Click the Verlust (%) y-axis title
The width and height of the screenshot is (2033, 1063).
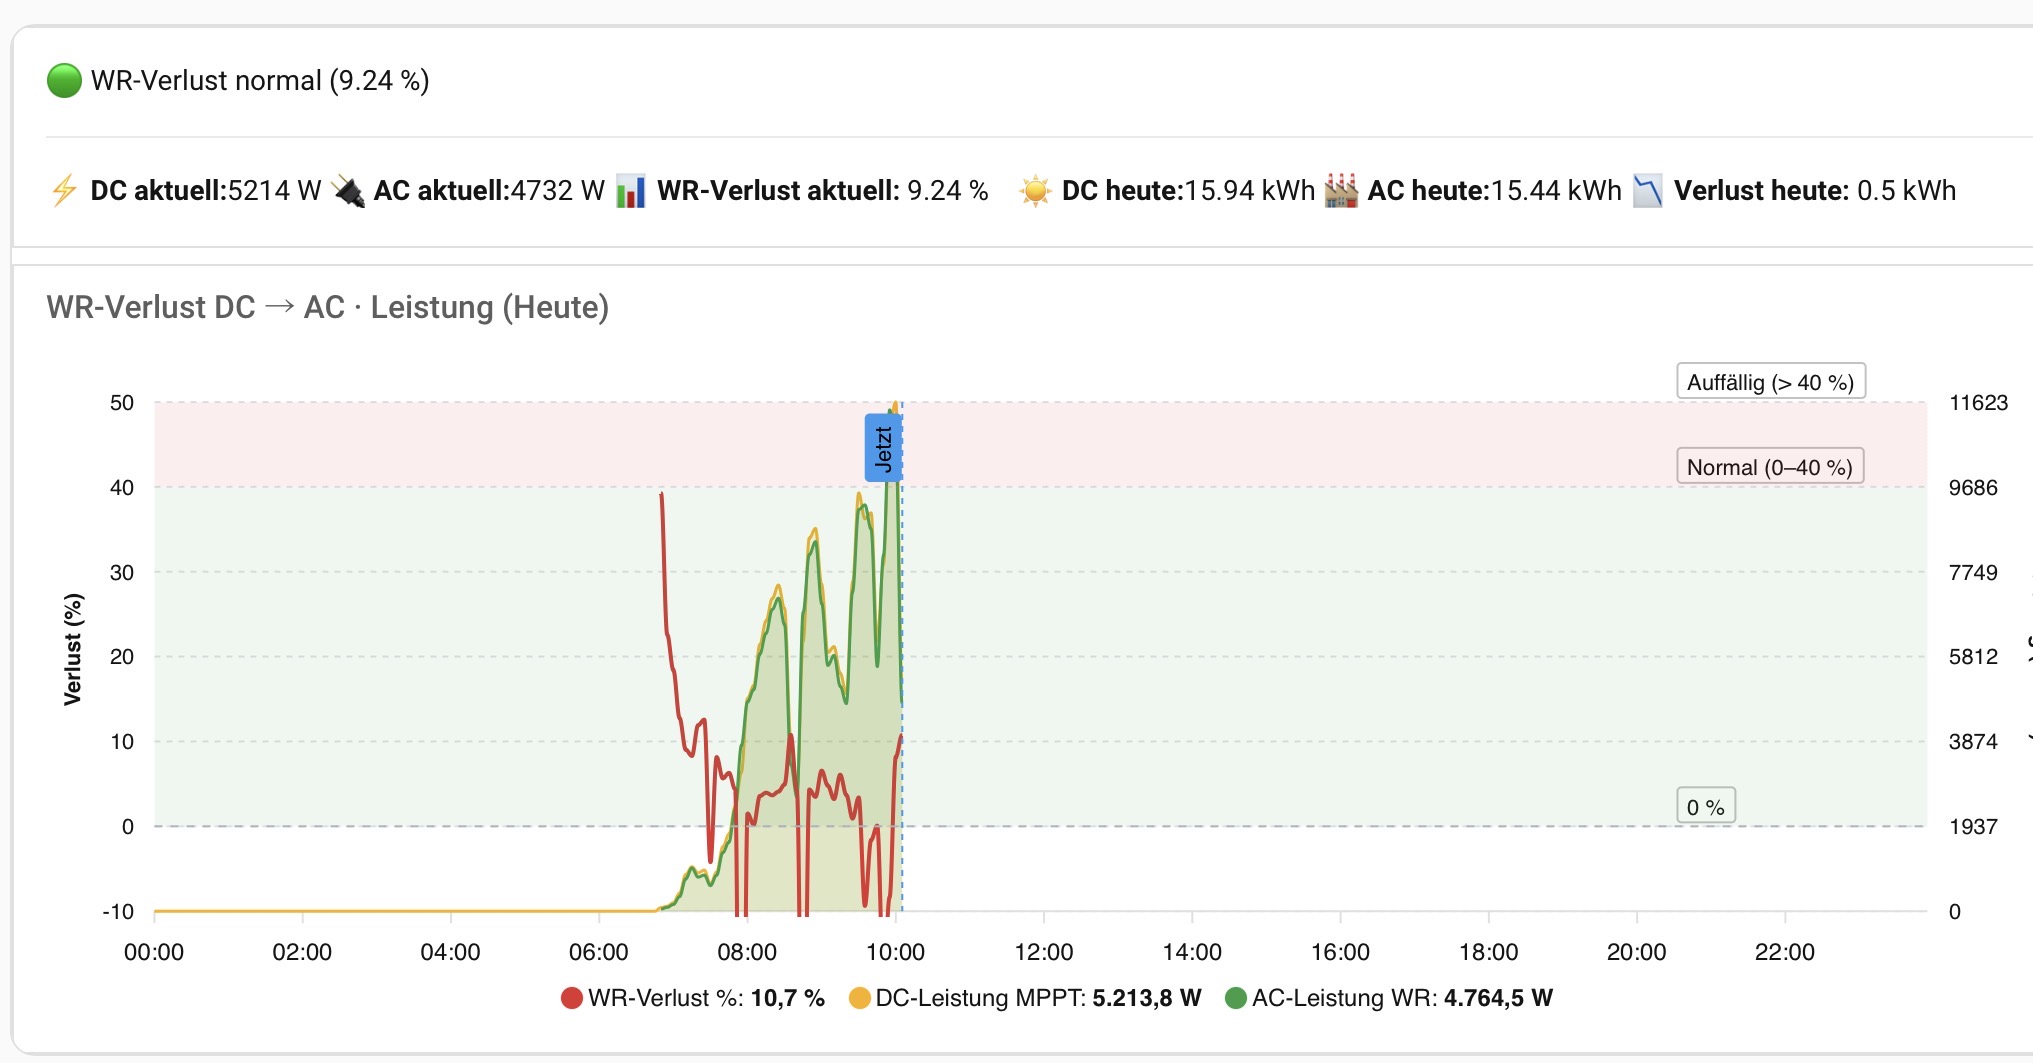[73, 649]
